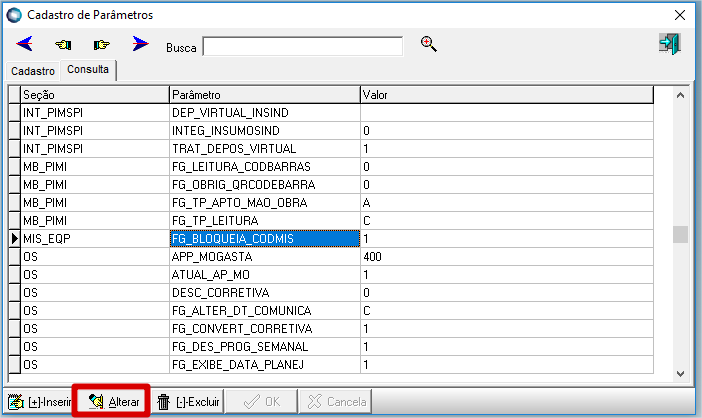Screen dimensions: 702x418
Task: Click the value 400 of APP_MOGASTA
Action: tap(507, 257)
